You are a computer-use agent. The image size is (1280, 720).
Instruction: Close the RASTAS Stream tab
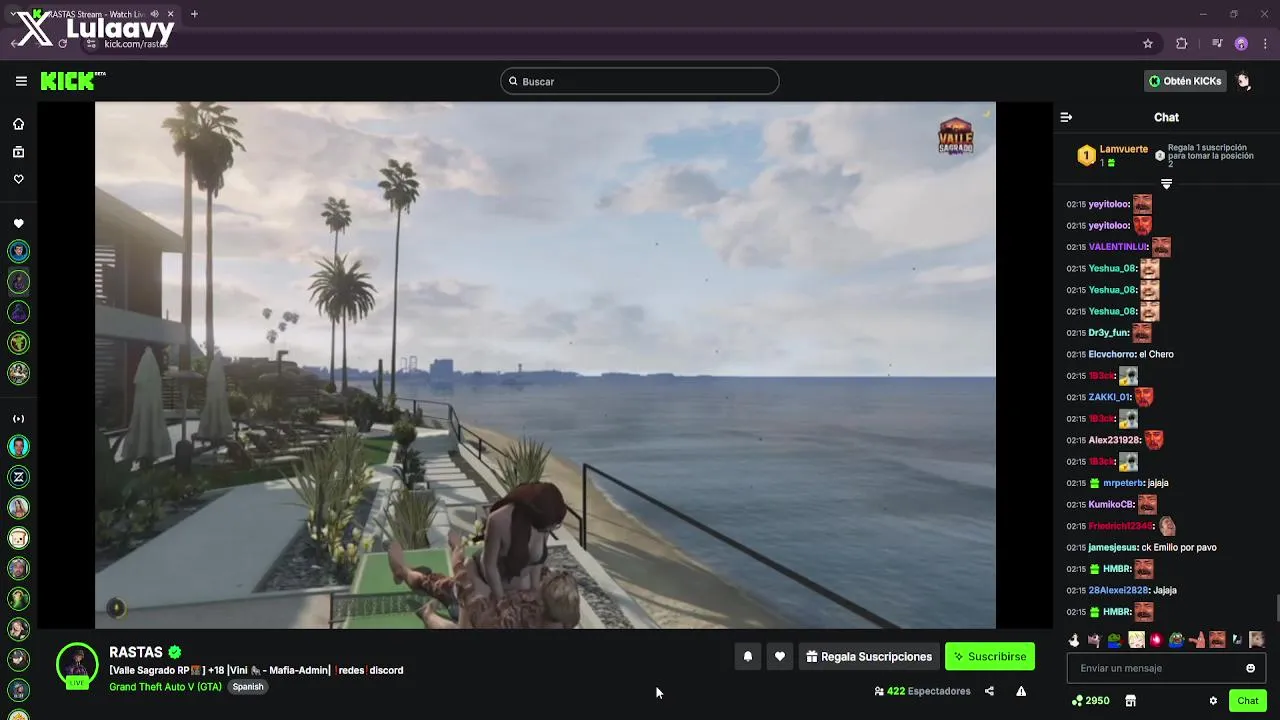click(x=171, y=14)
